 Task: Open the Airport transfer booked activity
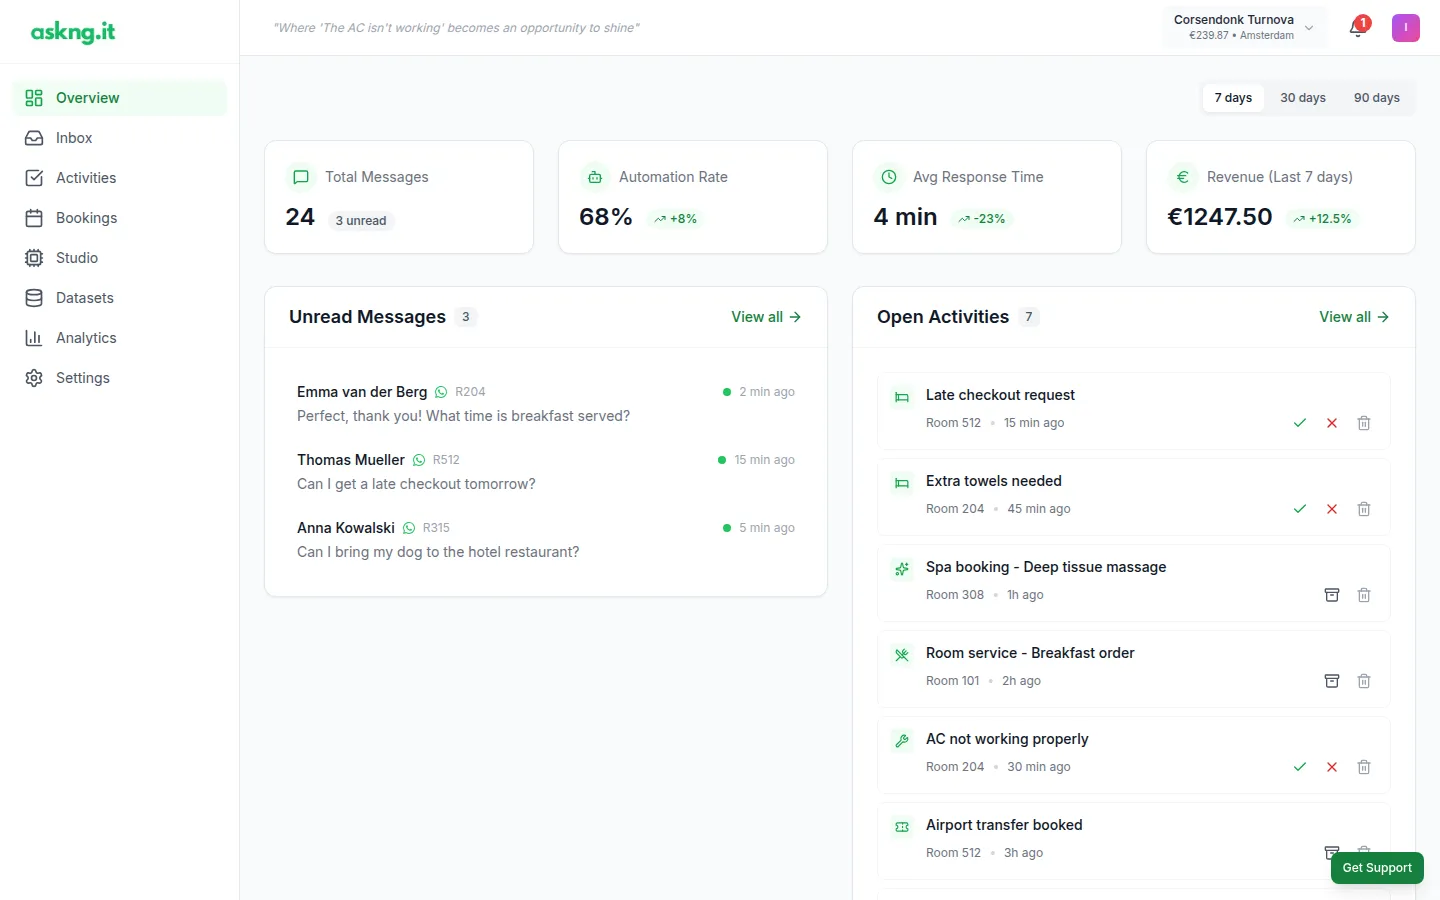[1134, 841]
